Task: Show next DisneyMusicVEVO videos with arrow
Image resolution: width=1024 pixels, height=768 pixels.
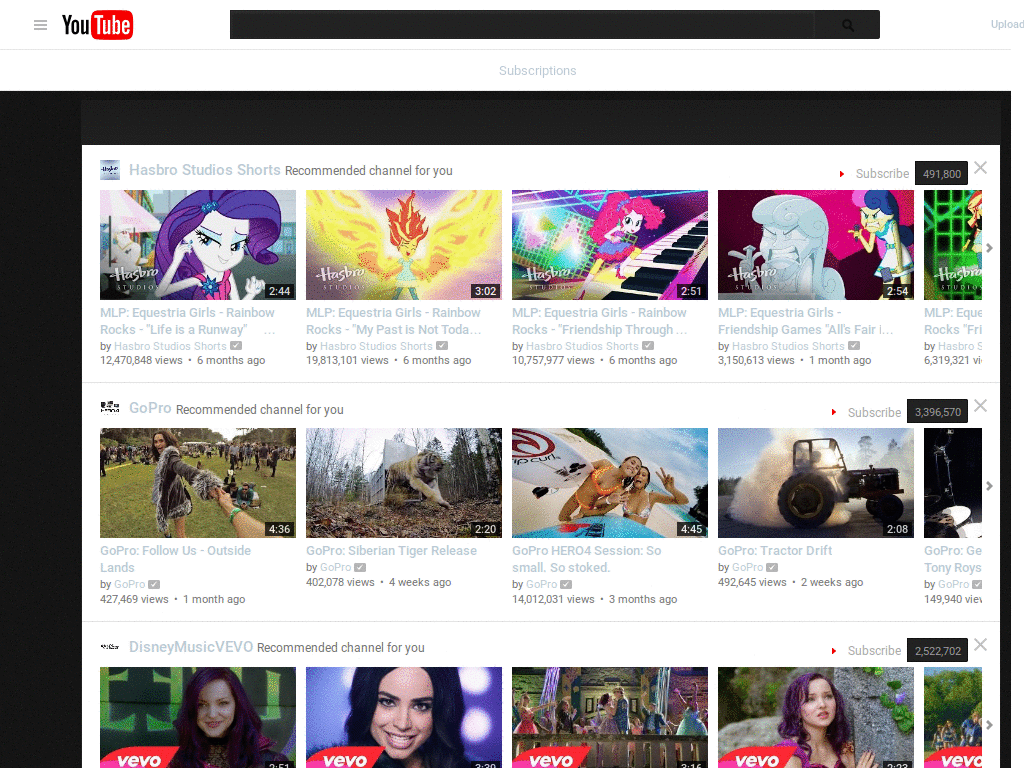Action: click(989, 724)
